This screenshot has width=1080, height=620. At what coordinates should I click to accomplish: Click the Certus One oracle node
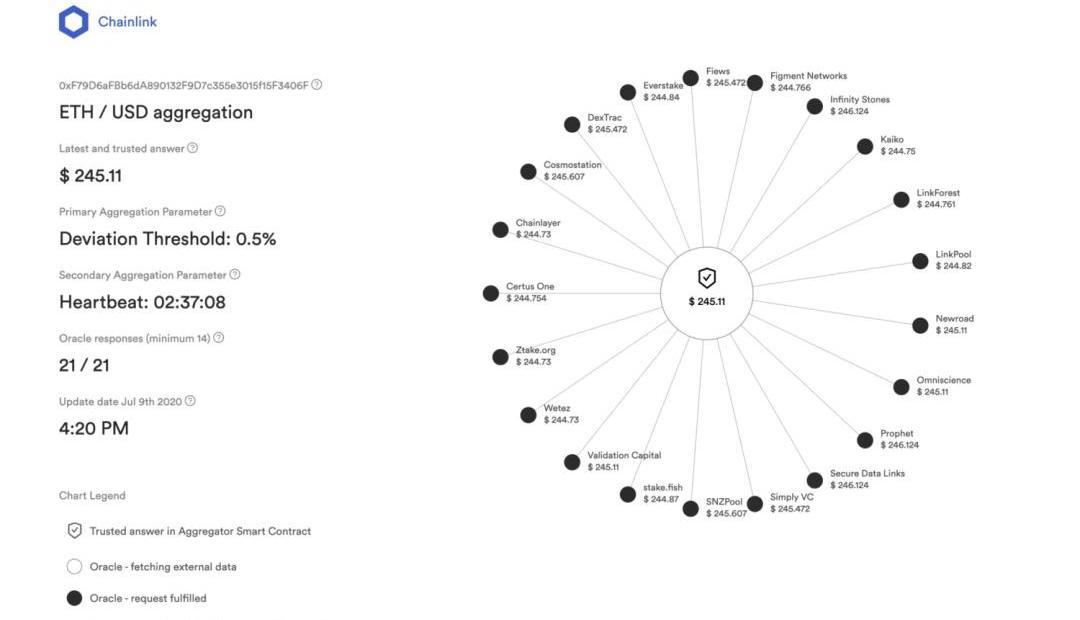[491, 293]
